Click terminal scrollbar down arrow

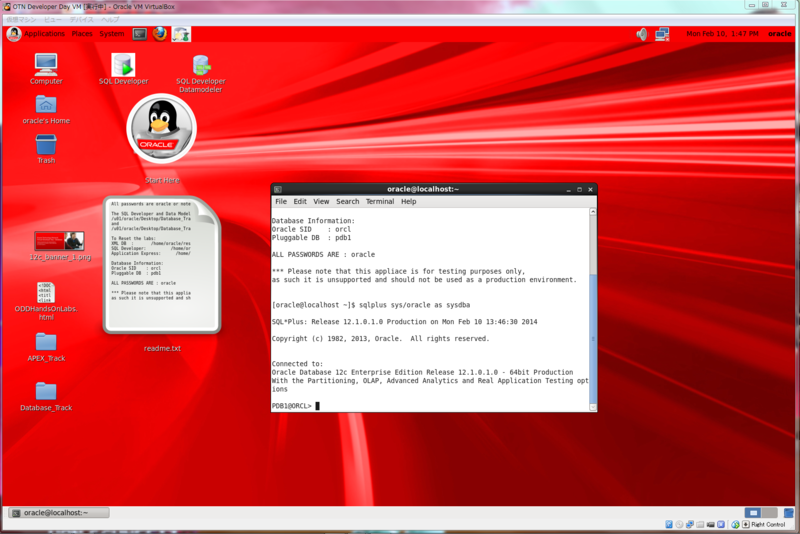point(593,407)
